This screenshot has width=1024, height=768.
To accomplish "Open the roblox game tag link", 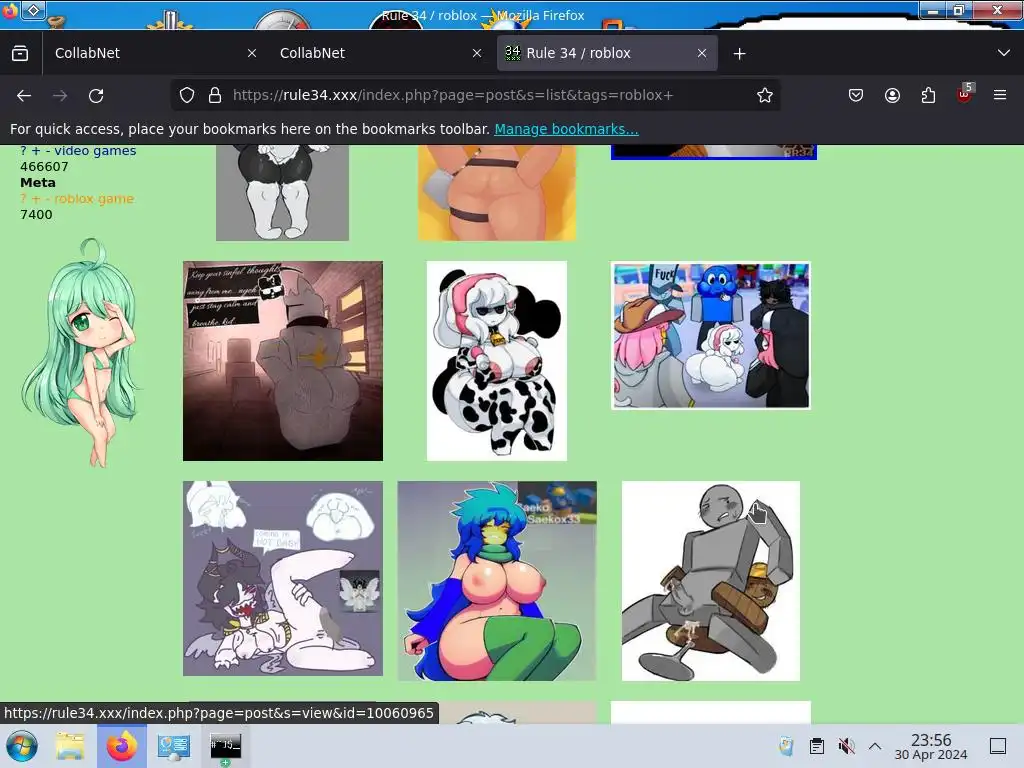I will click(x=94, y=199).
